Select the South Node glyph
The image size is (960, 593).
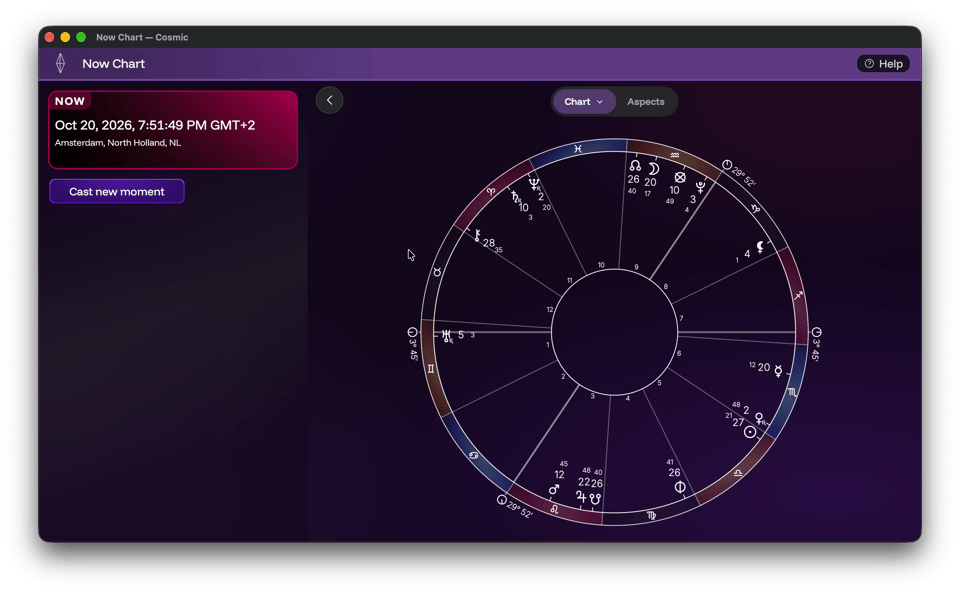pyautogui.click(x=594, y=499)
